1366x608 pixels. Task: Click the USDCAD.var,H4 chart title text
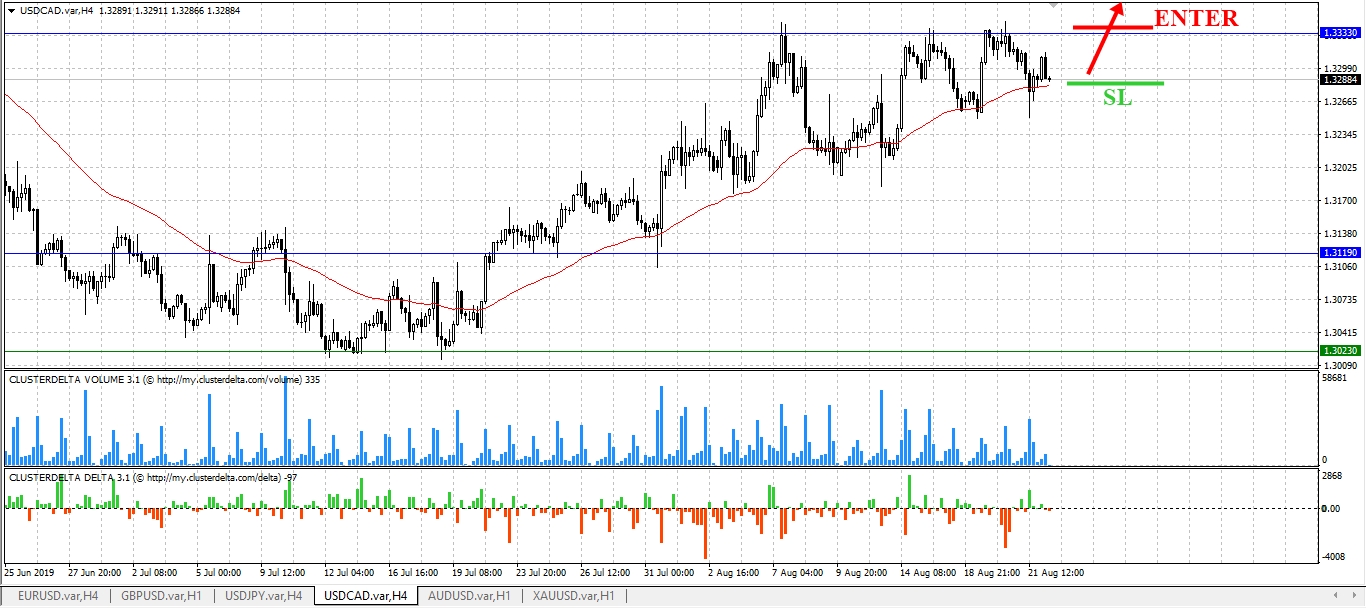click(56, 10)
